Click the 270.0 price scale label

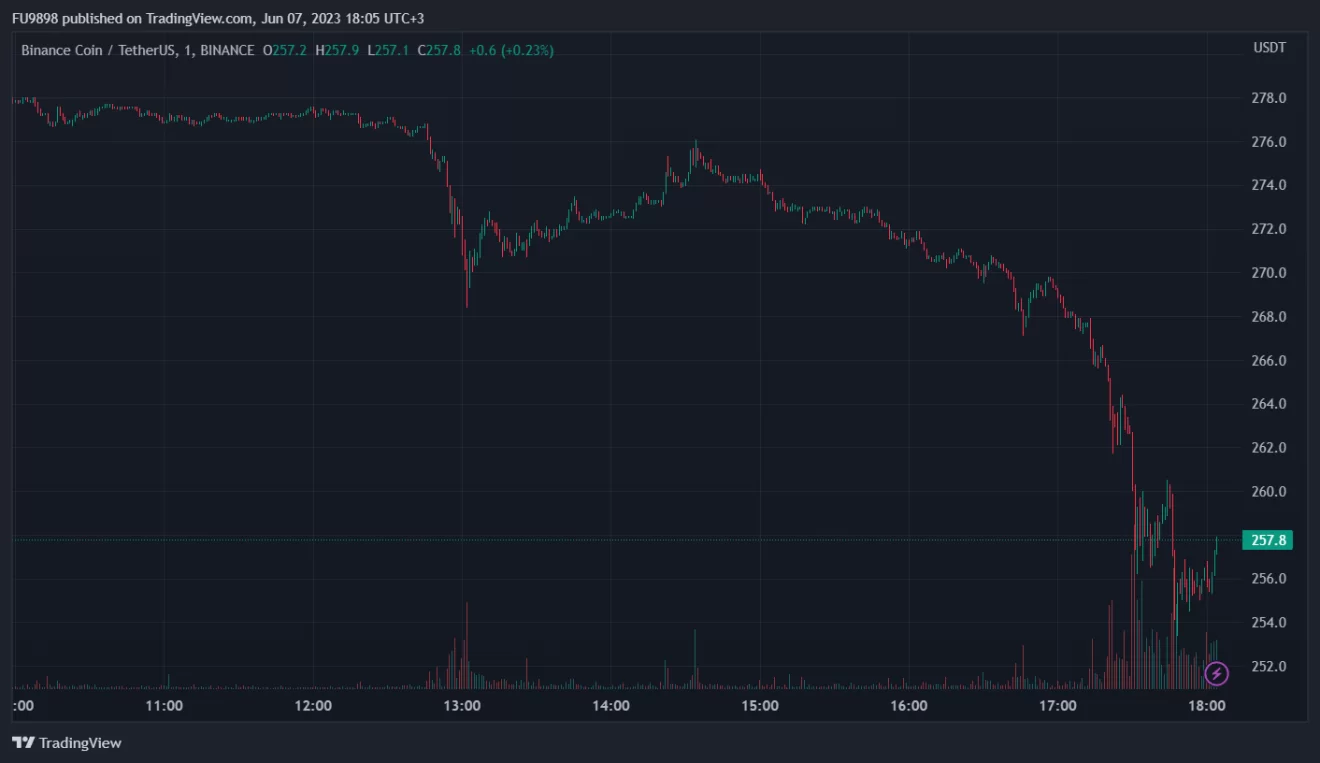pos(1269,273)
